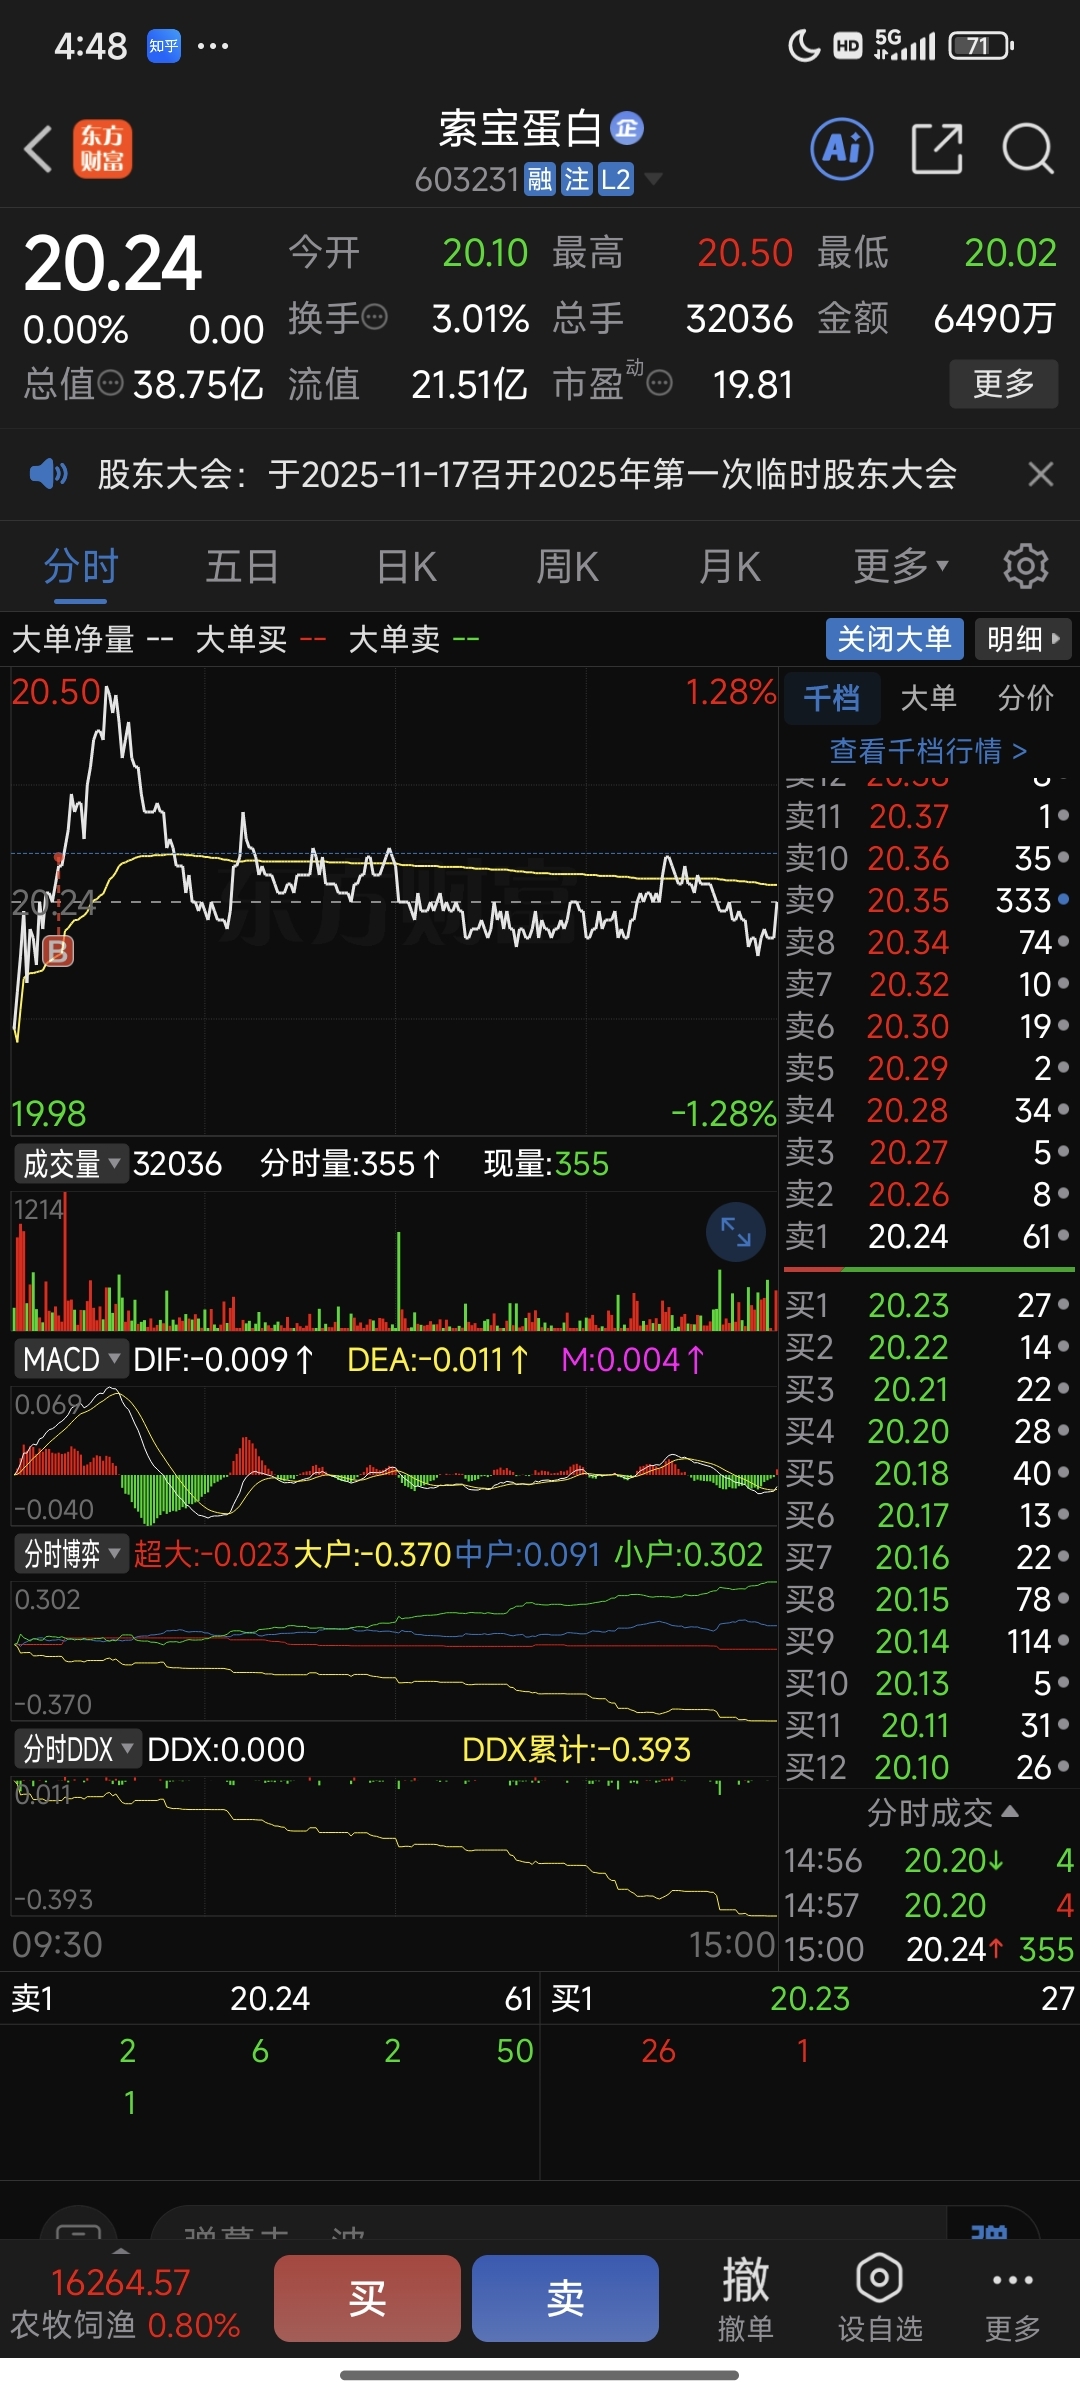Image resolution: width=1080 pixels, height=2400 pixels.
Task: Select the 分价 tab in order panel
Action: [1025, 698]
